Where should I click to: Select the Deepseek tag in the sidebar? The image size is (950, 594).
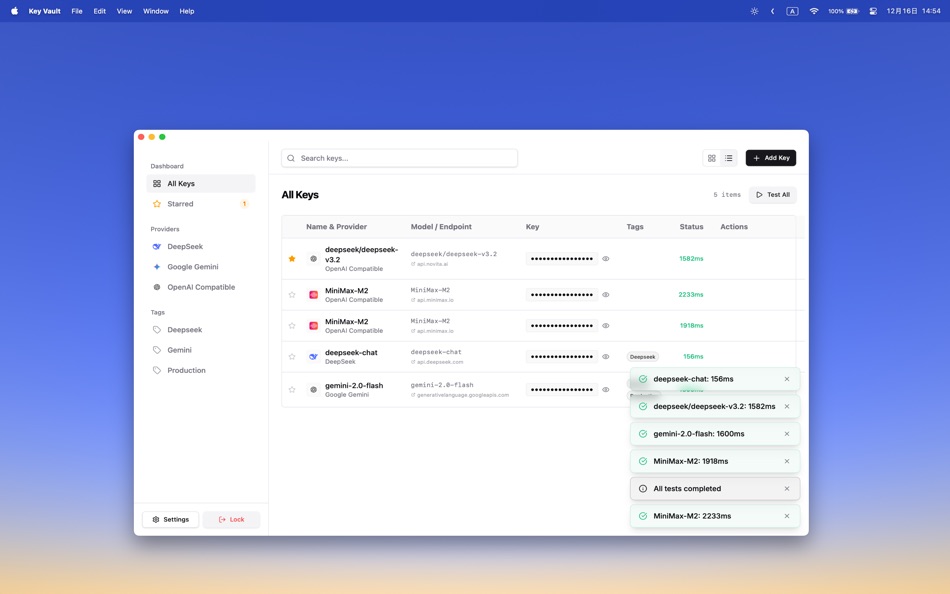201,330
